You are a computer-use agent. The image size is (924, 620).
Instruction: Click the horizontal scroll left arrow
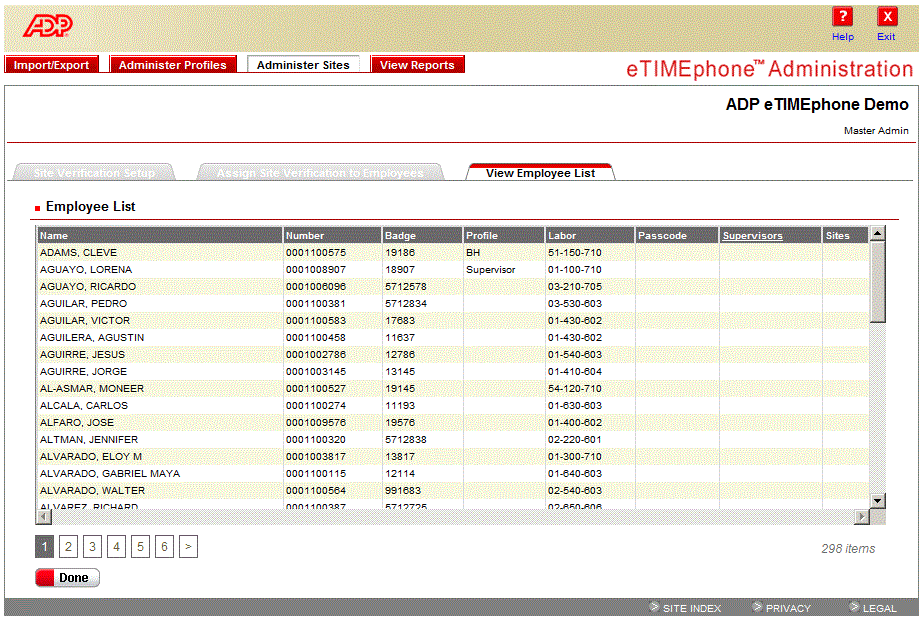pyautogui.click(x=44, y=516)
